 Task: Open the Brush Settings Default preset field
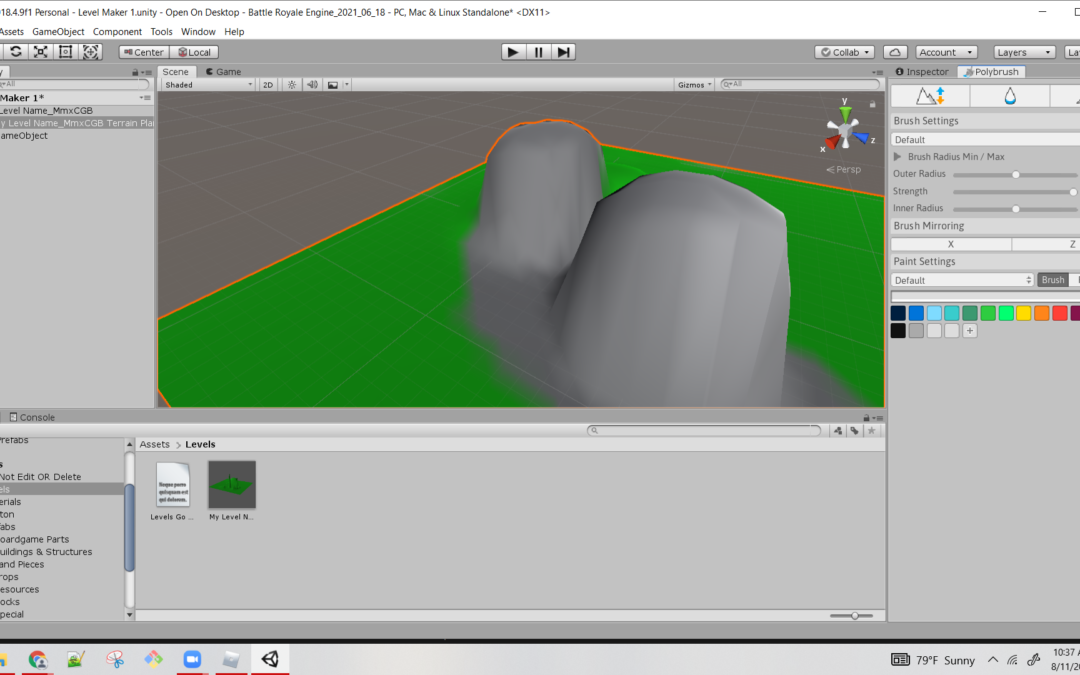985,139
